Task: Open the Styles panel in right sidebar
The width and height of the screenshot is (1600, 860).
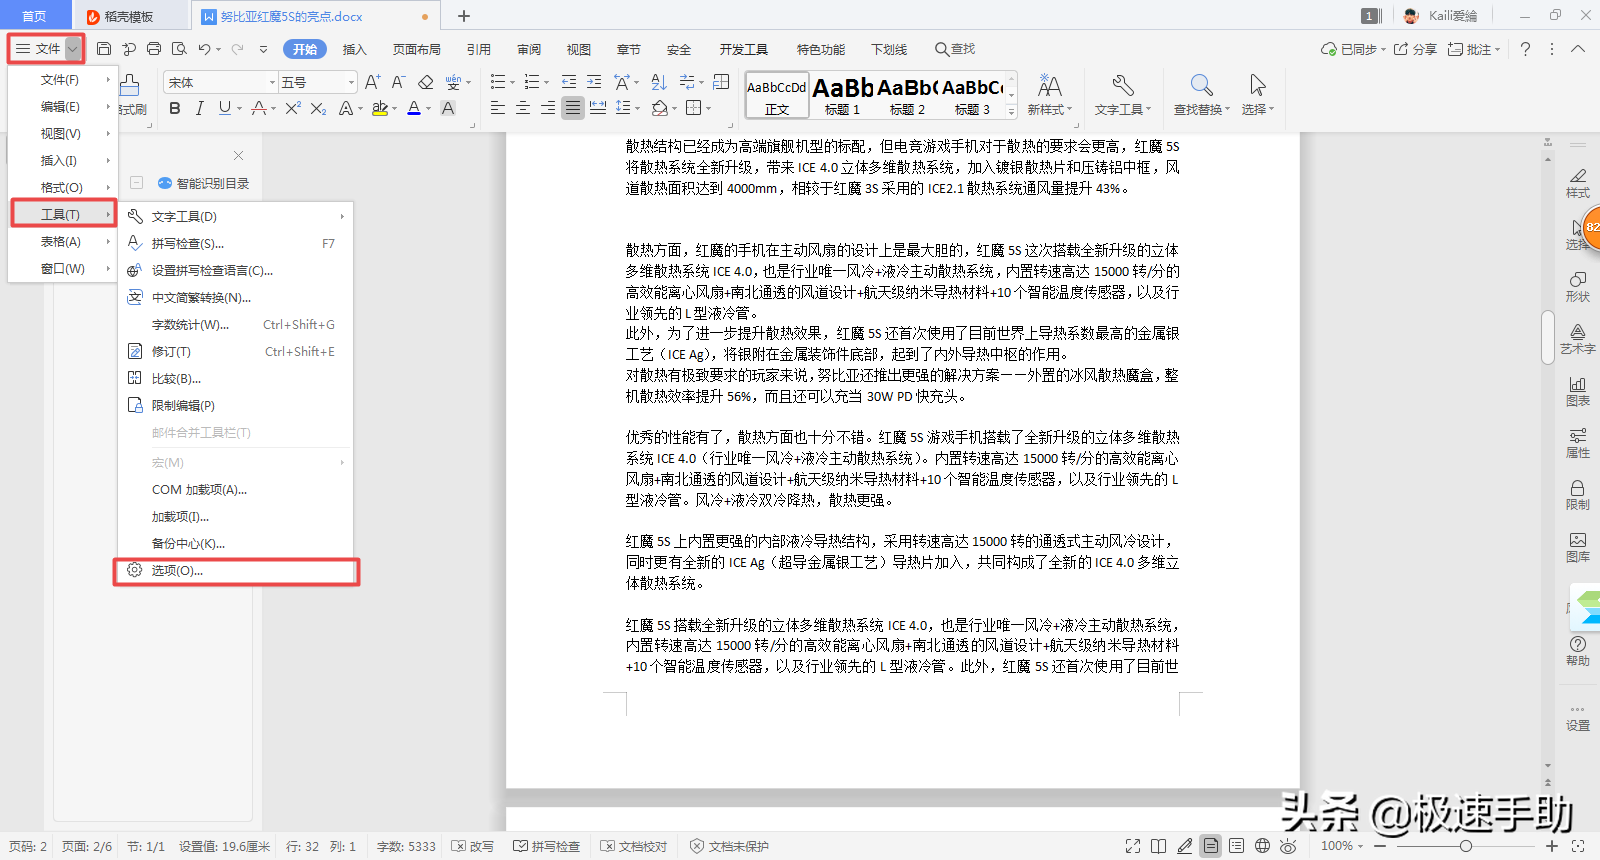Action: (x=1577, y=183)
